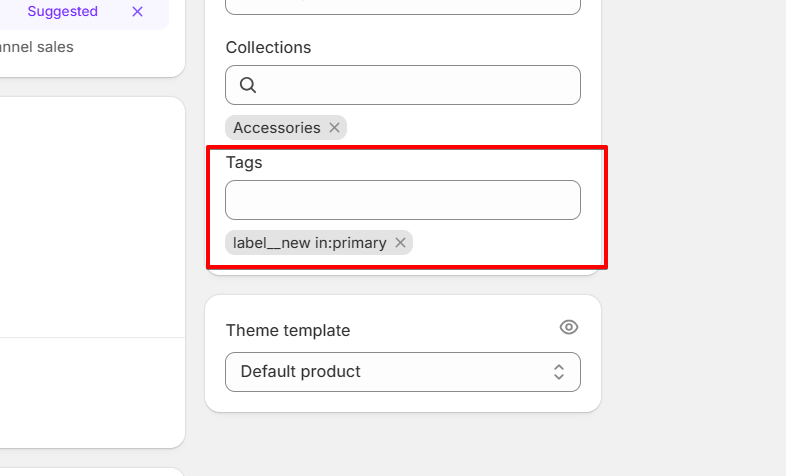The width and height of the screenshot is (786, 476).
Task: Click the magnifier icon in Collections search
Action: [248, 86]
